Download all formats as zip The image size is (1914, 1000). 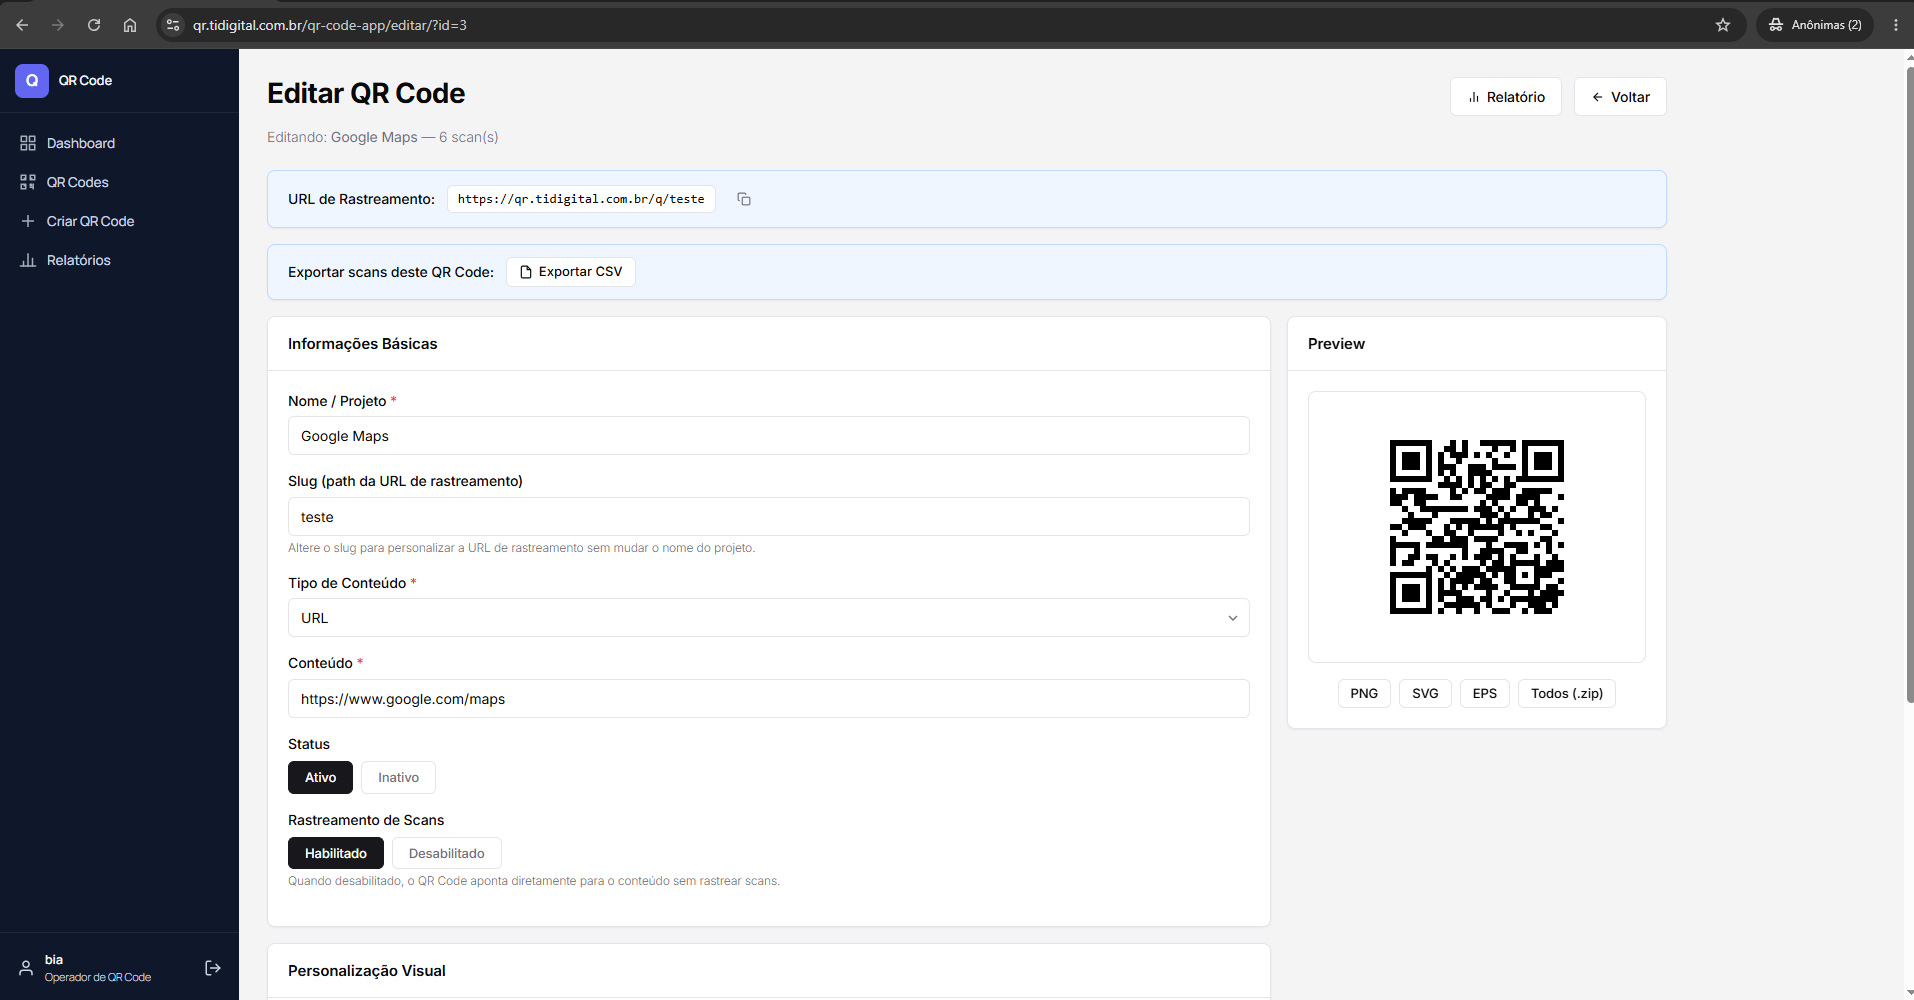(x=1567, y=694)
